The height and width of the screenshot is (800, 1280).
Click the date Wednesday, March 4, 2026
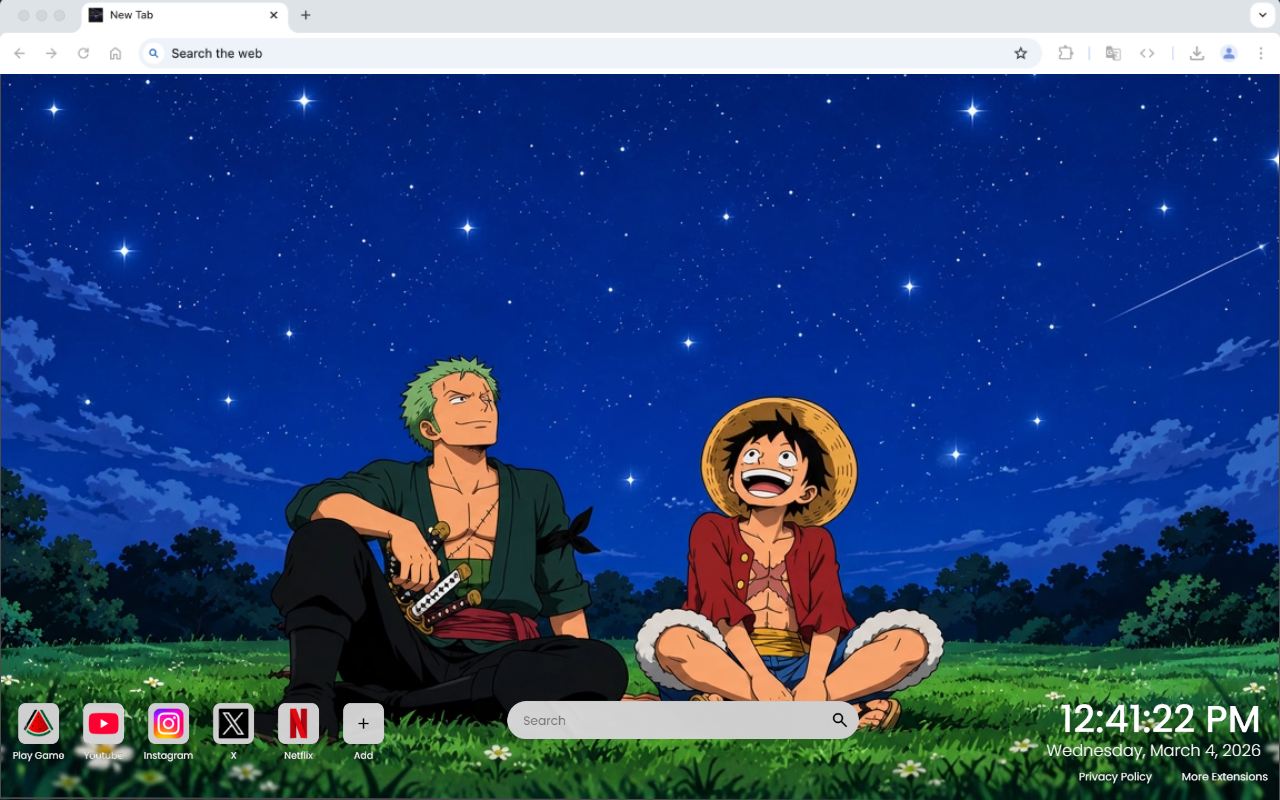coord(1154,750)
